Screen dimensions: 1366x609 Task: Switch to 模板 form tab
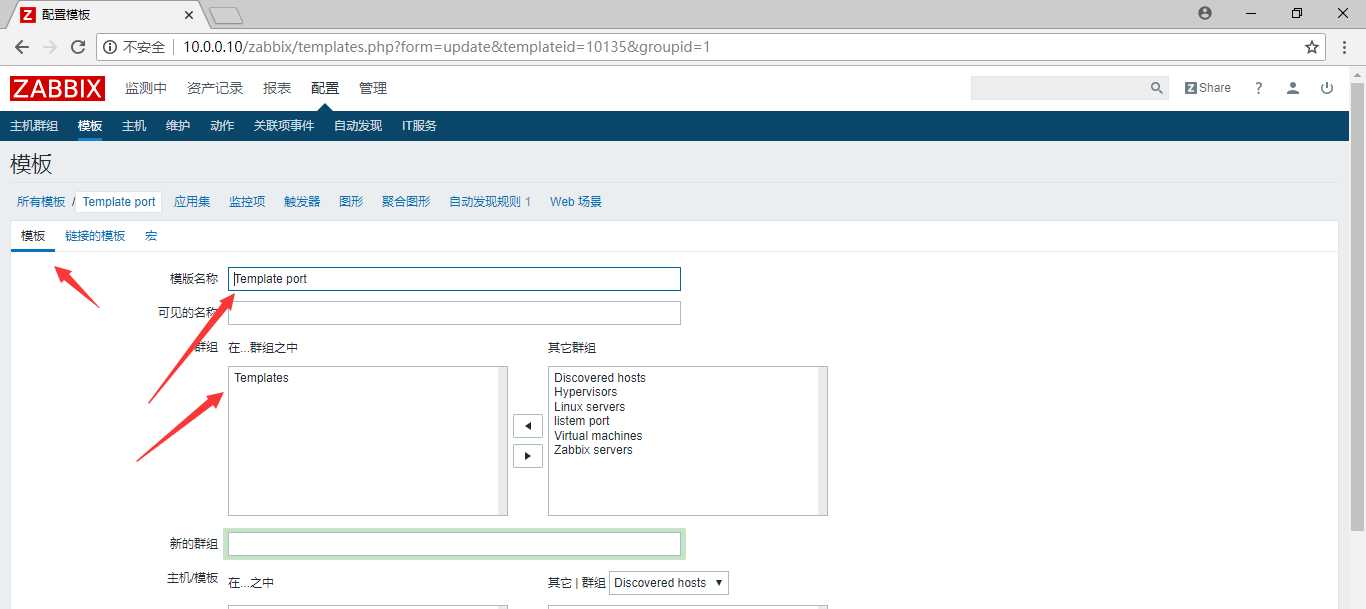coord(33,236)
